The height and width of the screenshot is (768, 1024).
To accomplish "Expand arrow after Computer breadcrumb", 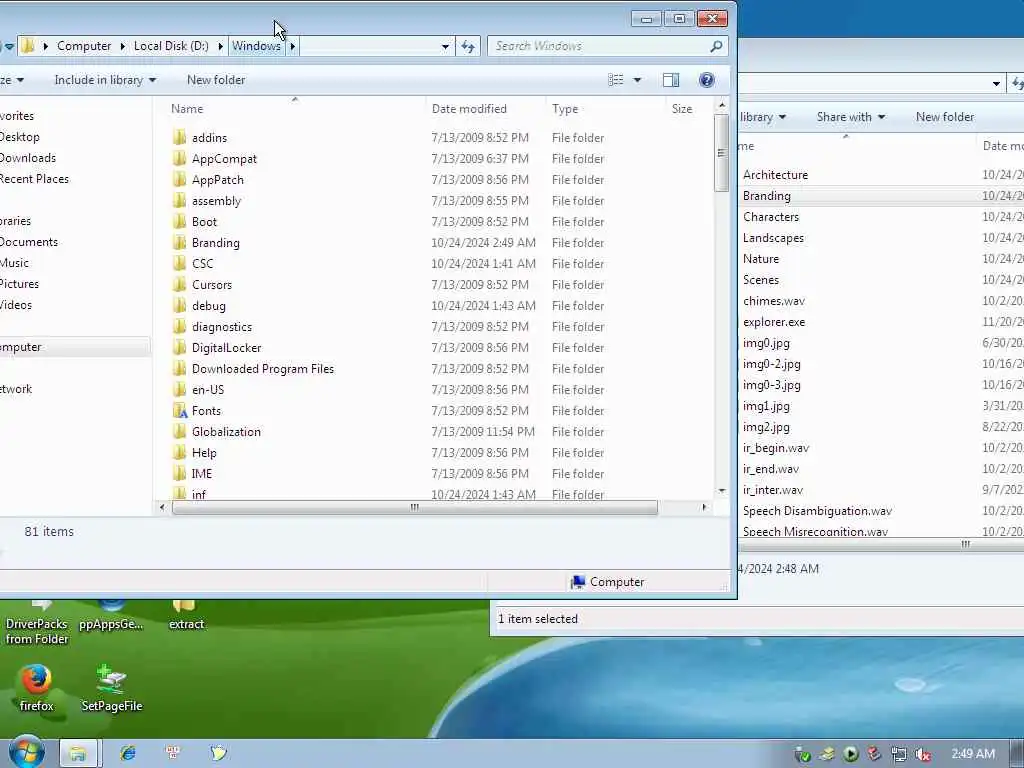I will [x=122, y=46].
